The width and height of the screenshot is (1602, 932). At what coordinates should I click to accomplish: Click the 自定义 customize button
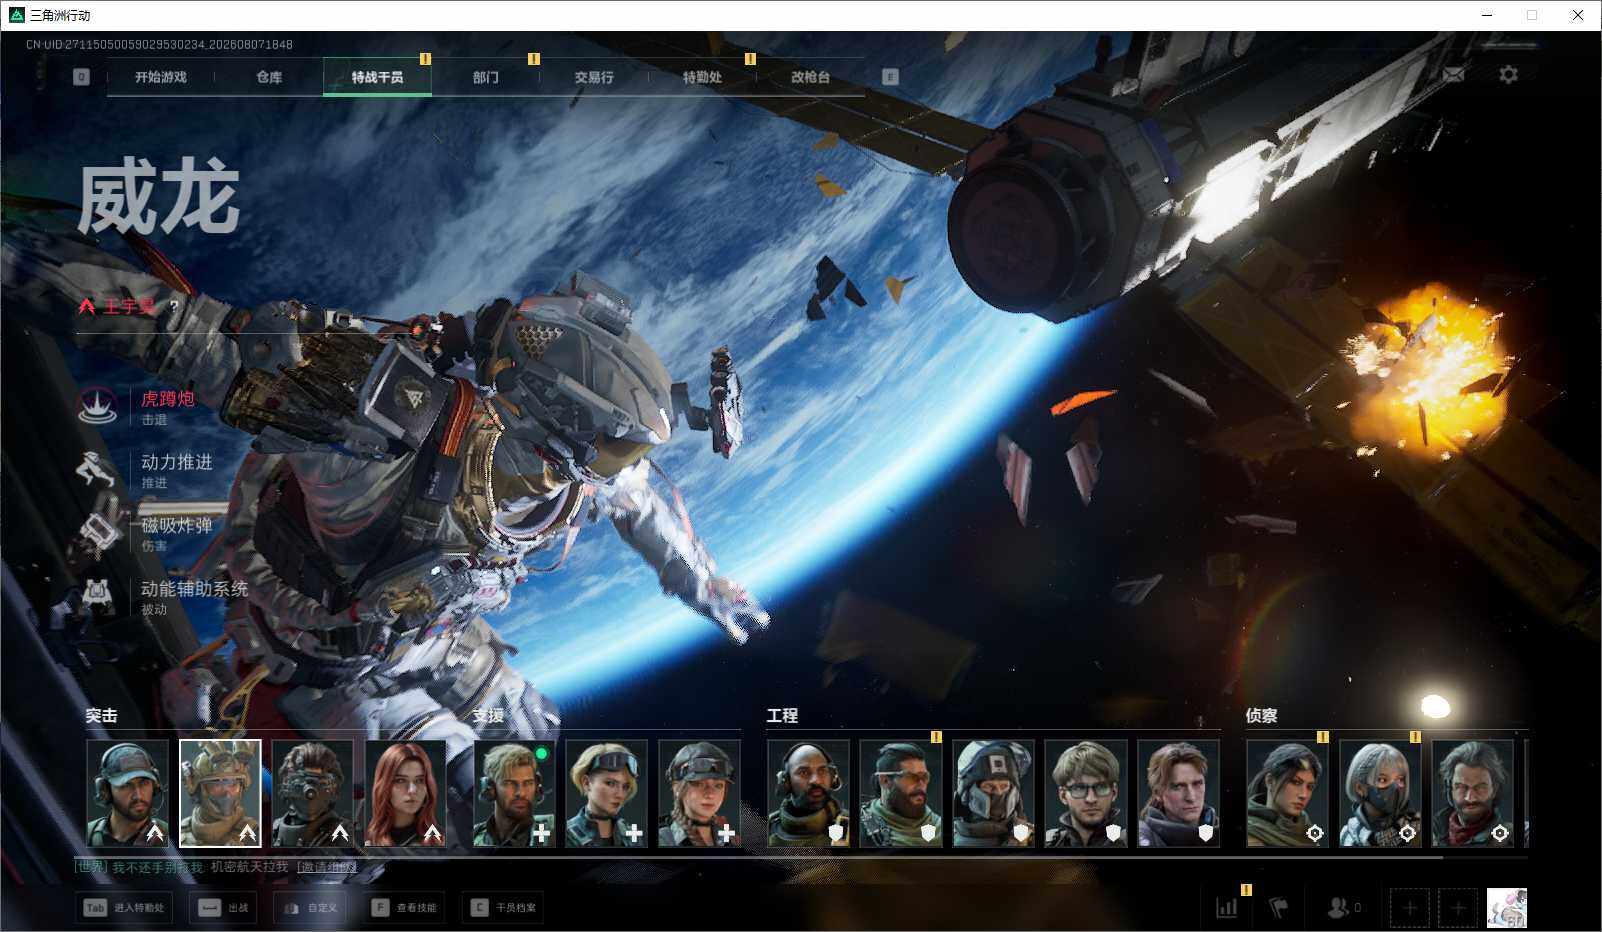(x=310, y=908)
